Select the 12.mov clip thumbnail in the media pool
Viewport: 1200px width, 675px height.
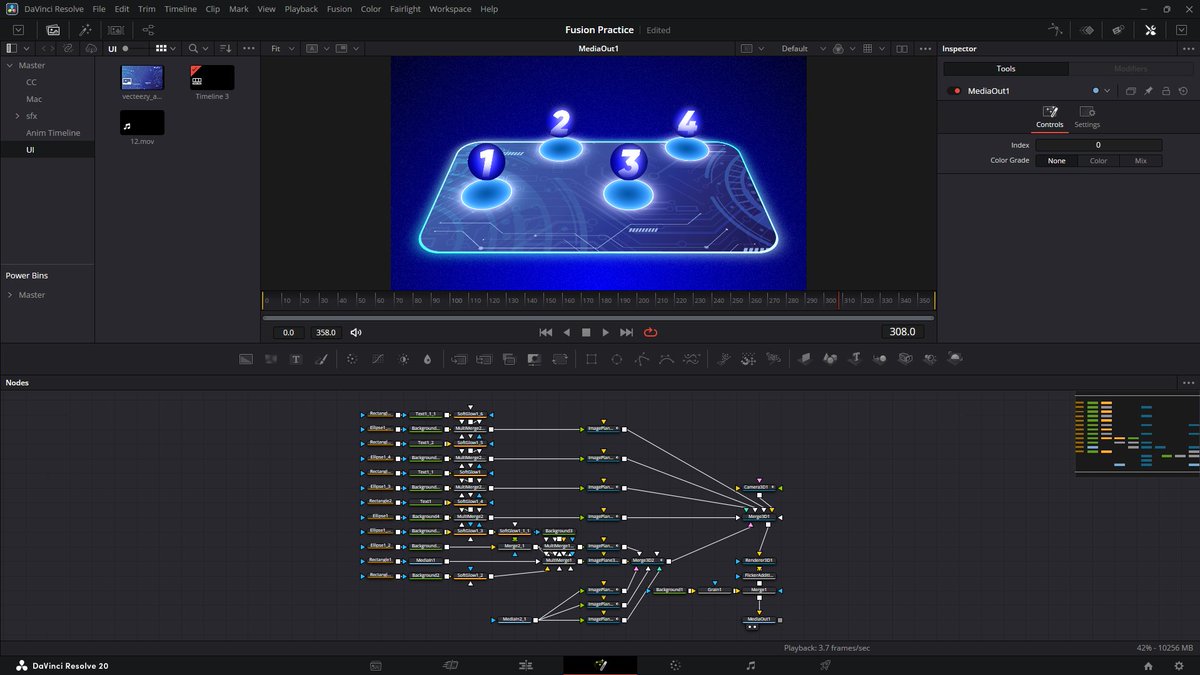click(141, 122)
